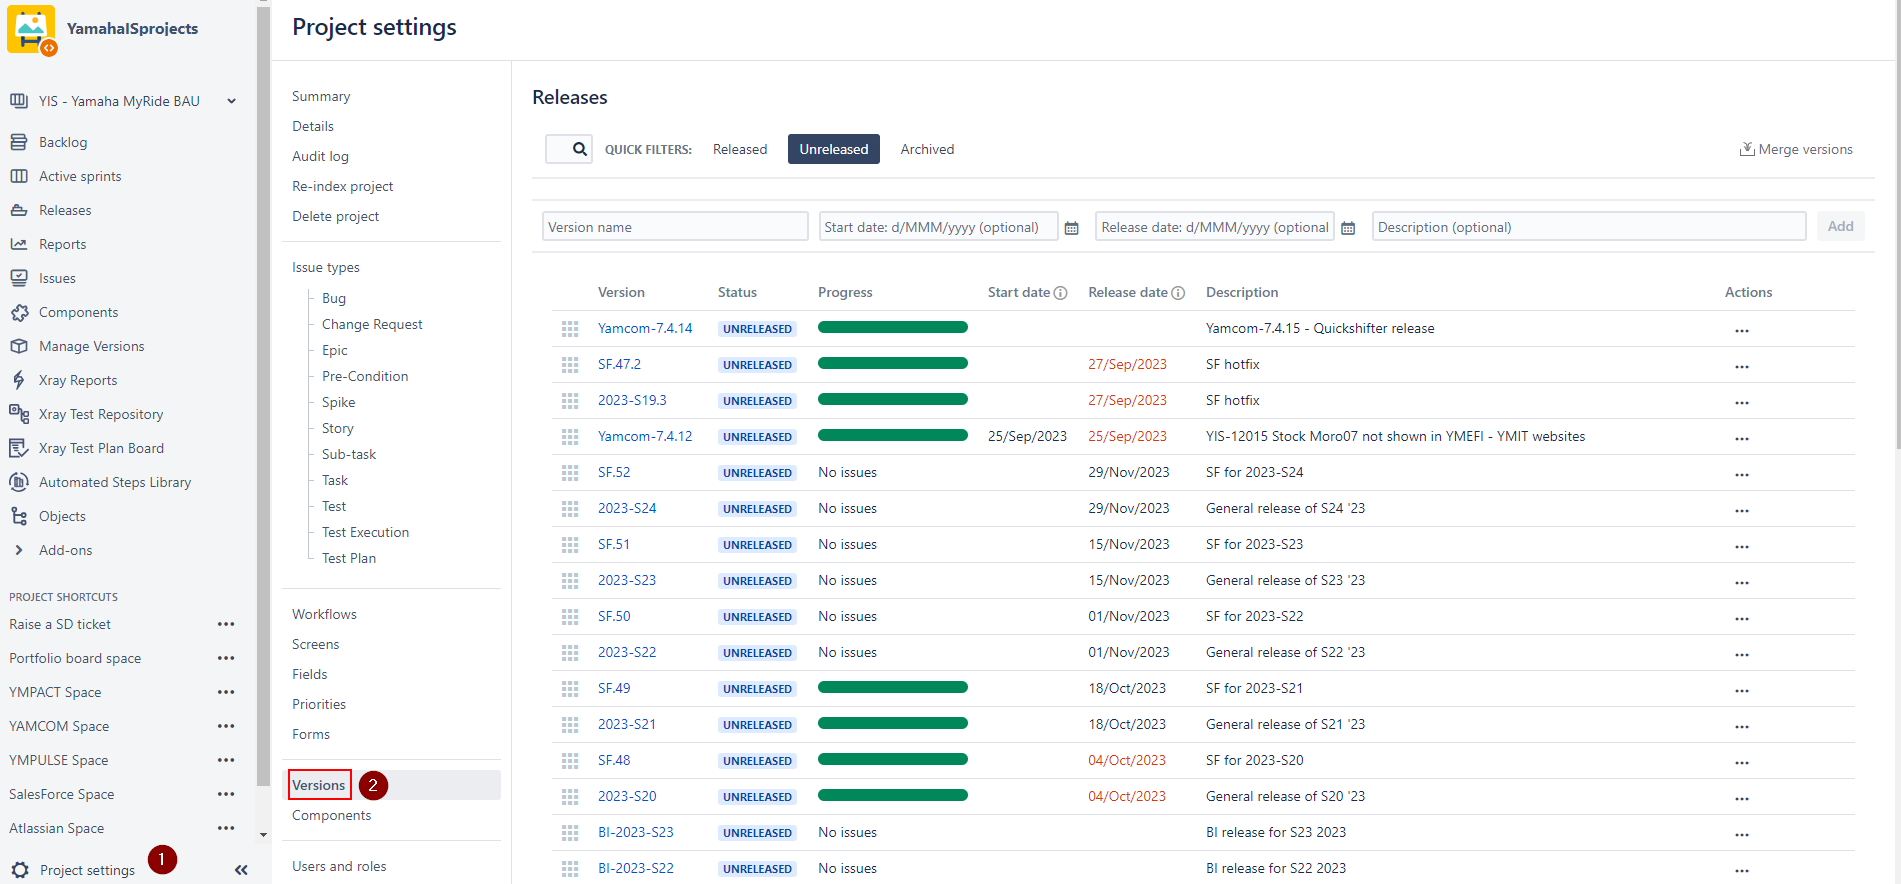Click Merge versions link
1901x884 pixels.
[x=1796, y=149]
